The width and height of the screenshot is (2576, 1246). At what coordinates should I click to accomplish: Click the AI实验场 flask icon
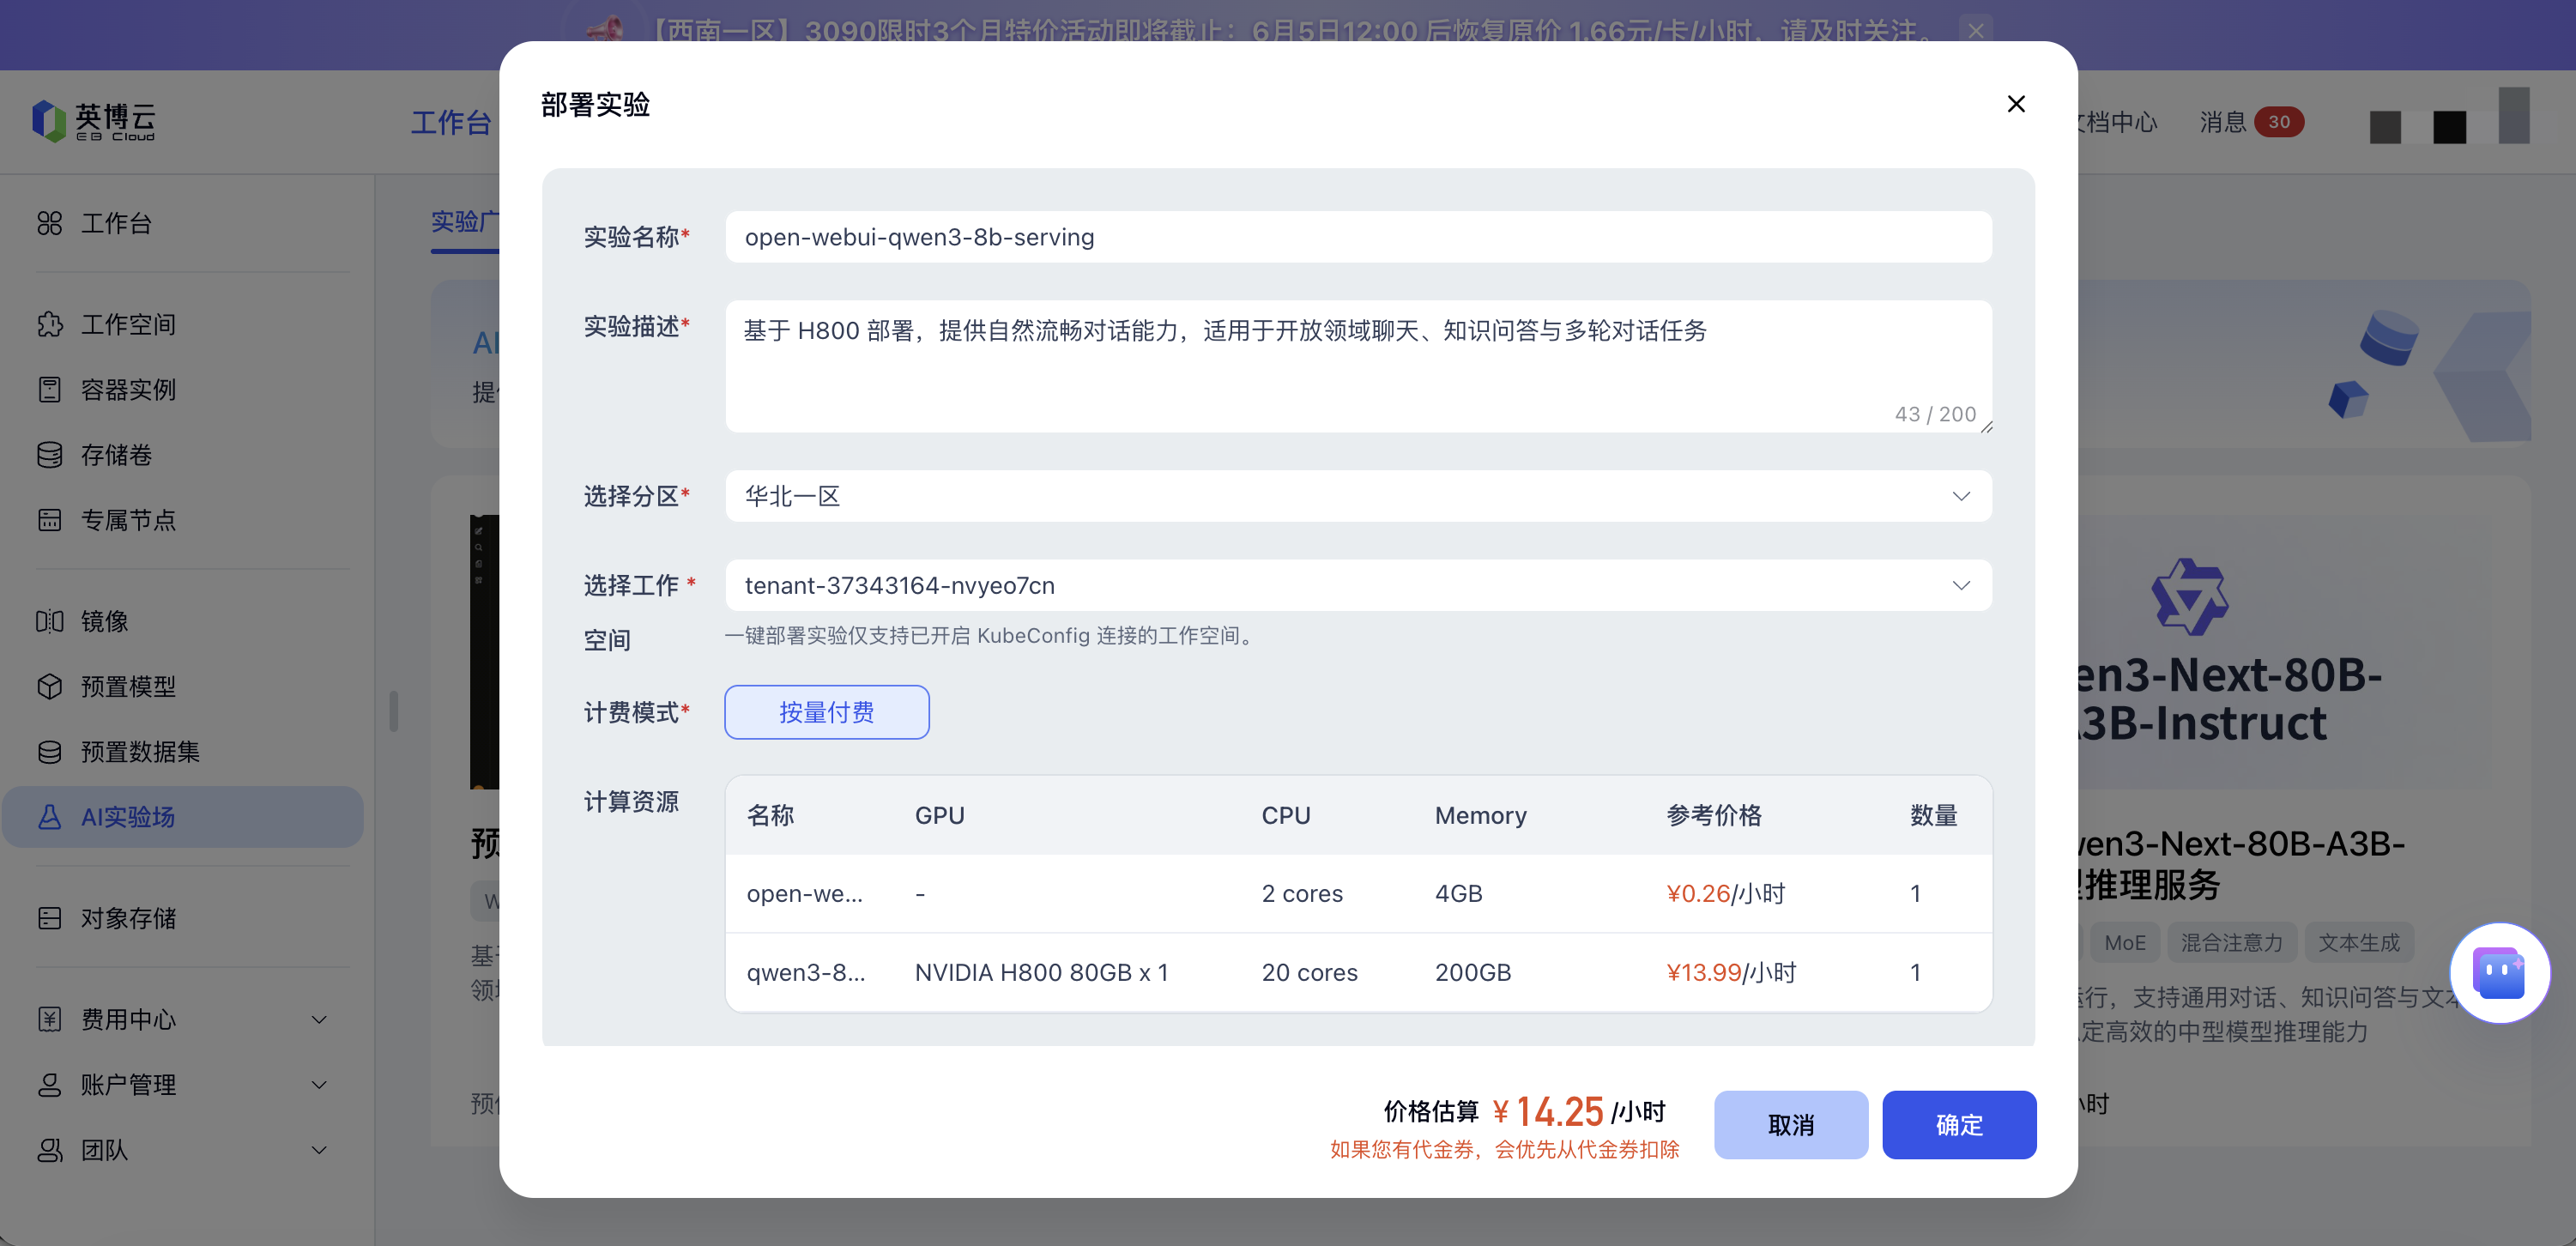(50, 817)
